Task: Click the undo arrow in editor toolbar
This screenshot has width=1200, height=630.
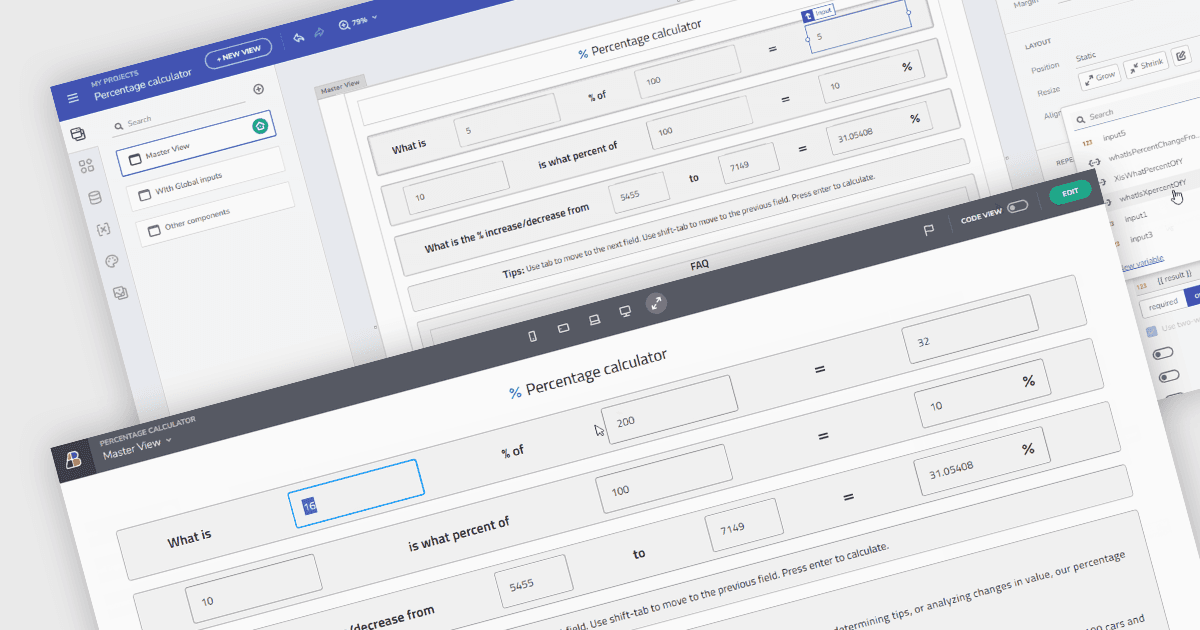Action: point(298,38)
